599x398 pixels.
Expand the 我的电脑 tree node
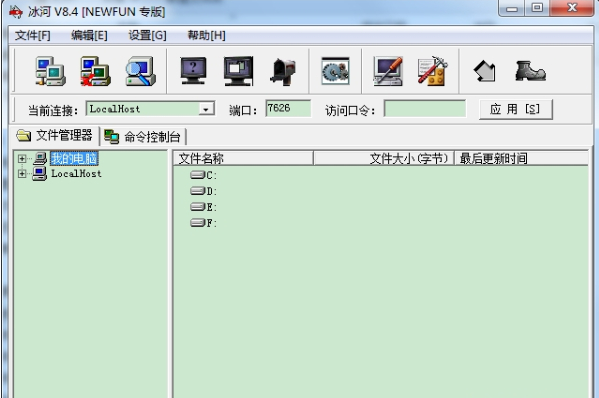pos(22,159)
